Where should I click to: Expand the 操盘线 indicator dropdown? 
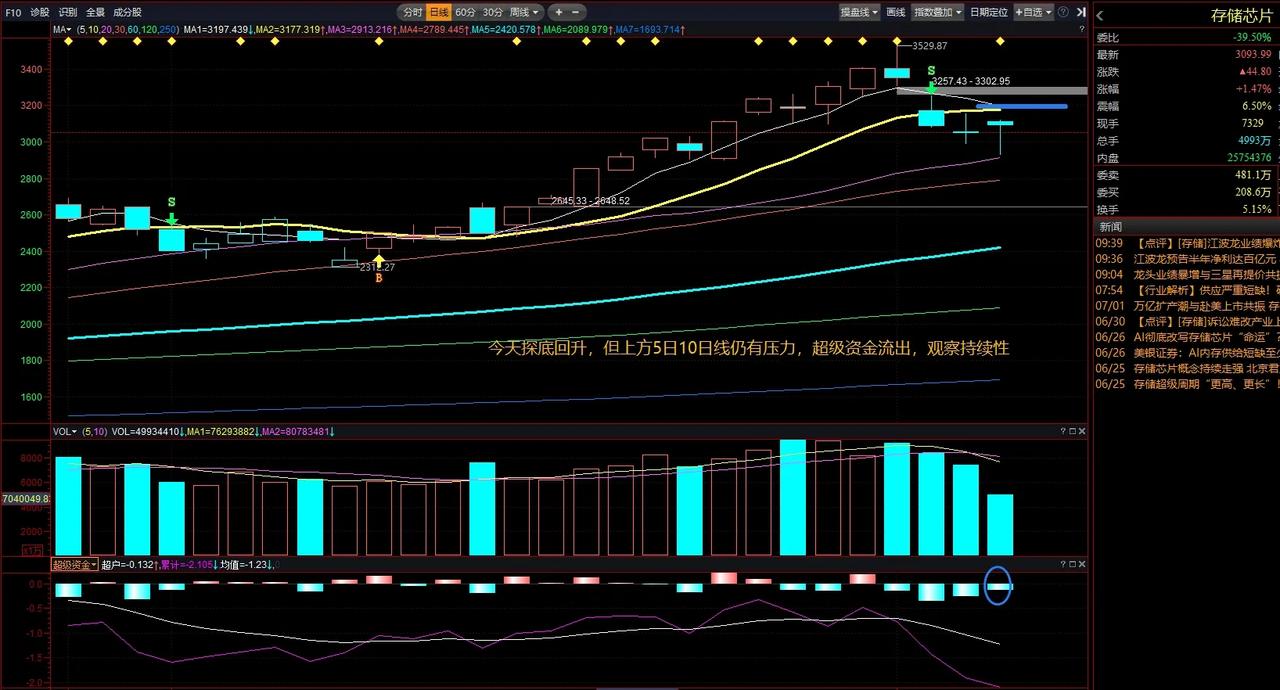[x=859, y=12]
